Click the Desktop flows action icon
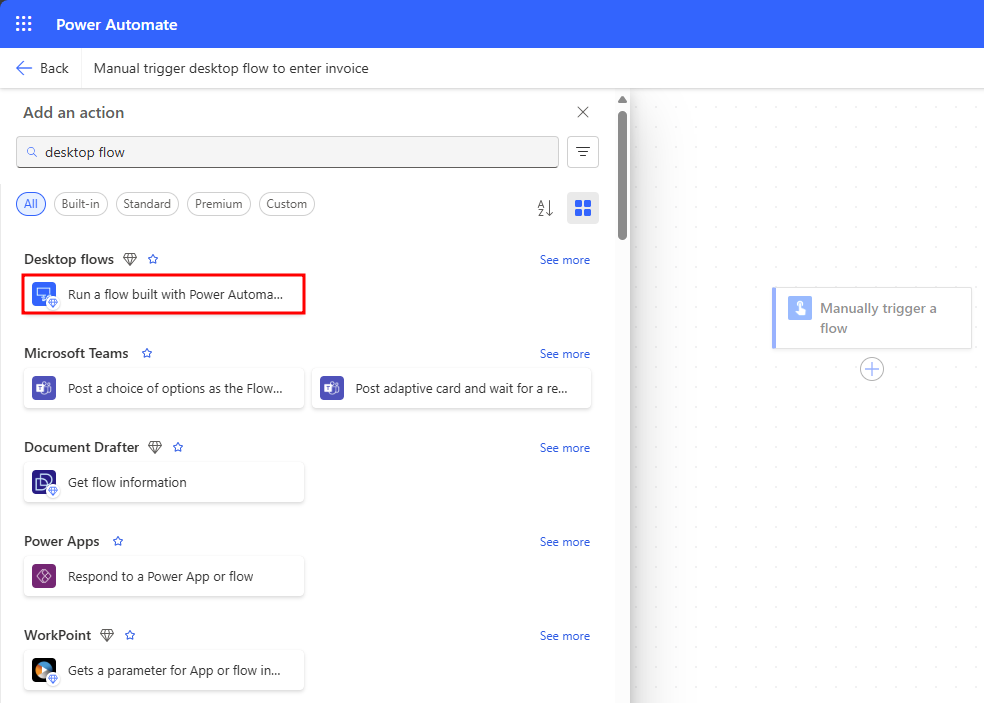This screenshot has height=703, width=984. (44, 294)
